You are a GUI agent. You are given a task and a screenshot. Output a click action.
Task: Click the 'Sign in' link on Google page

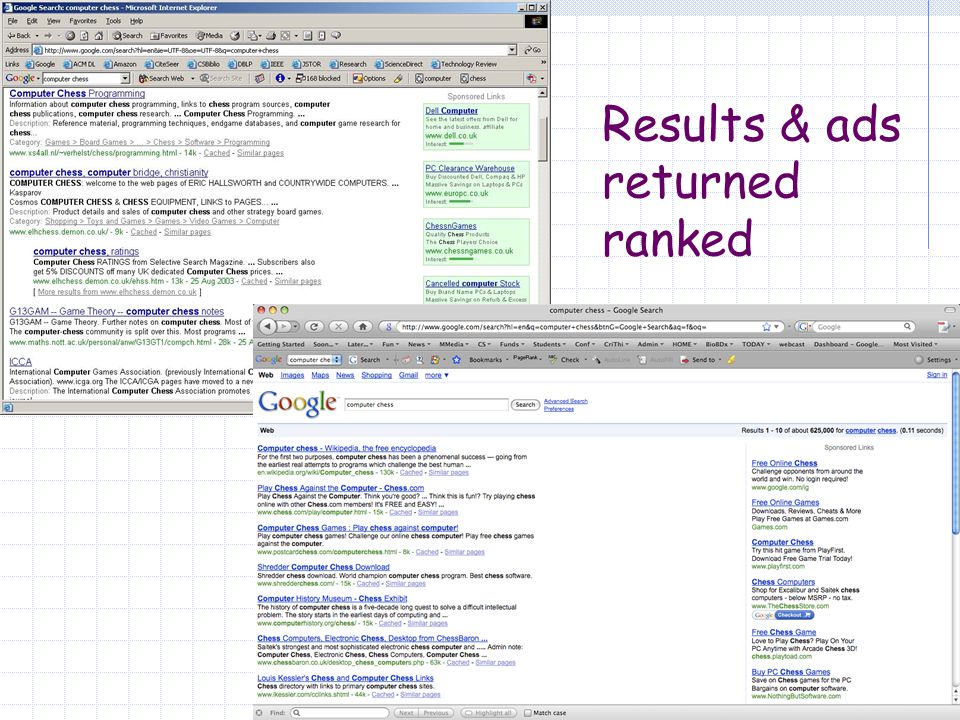(937, 375)
